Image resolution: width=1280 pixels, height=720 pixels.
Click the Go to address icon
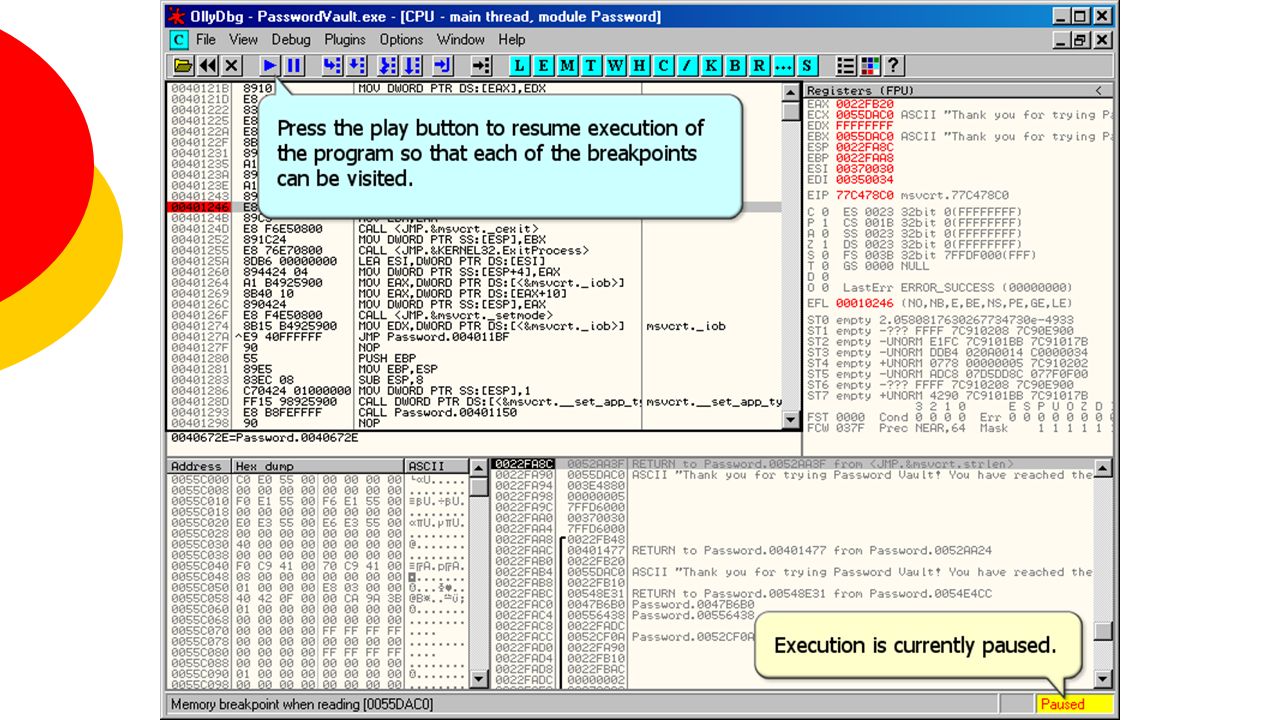point(481,65)
